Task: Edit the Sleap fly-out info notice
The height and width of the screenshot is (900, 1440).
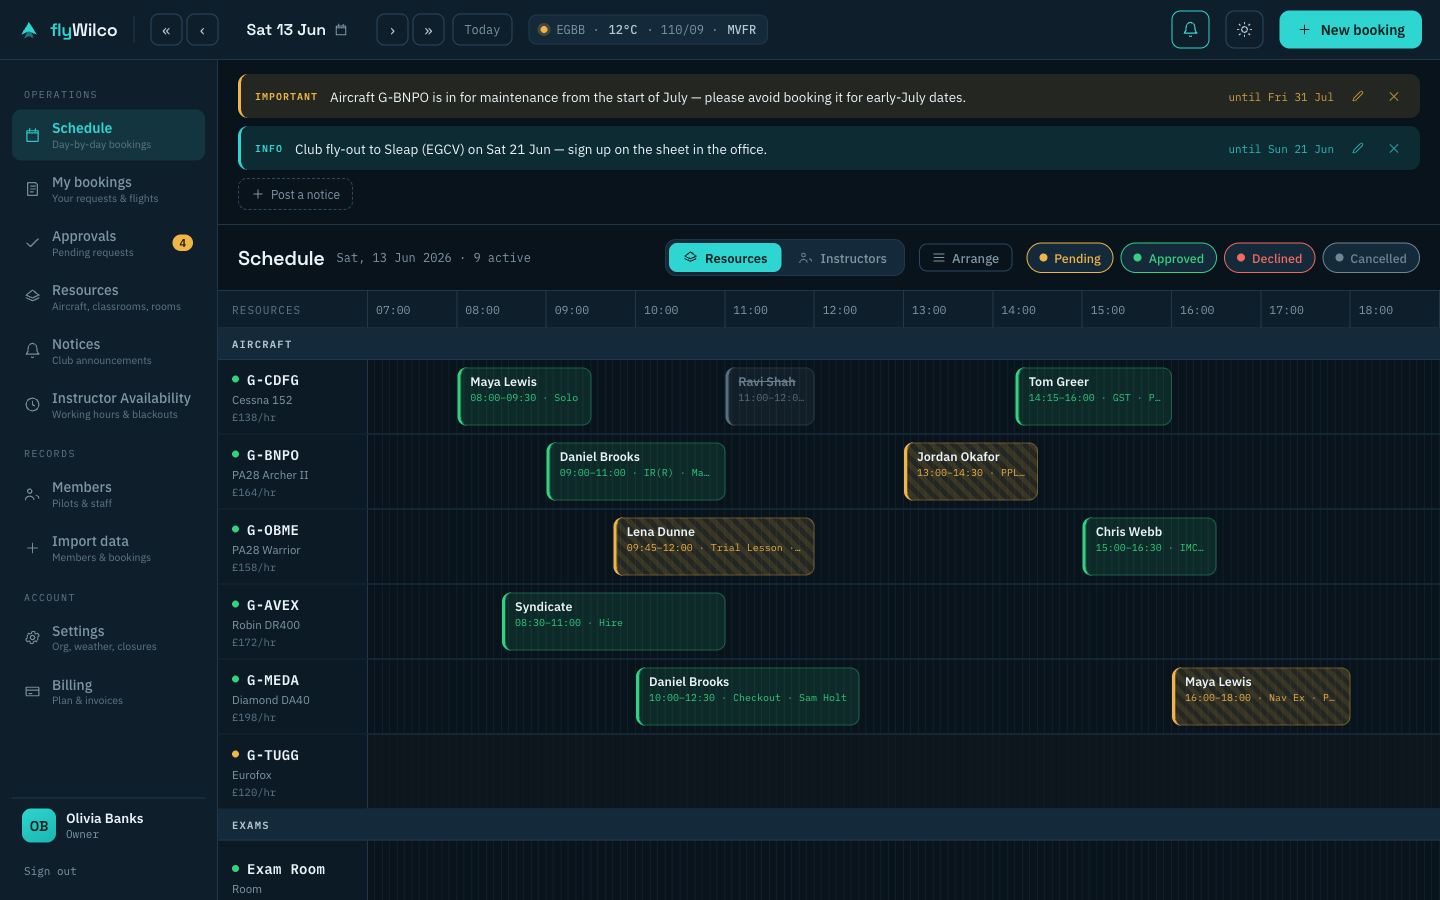Action: click(1358, 149)
